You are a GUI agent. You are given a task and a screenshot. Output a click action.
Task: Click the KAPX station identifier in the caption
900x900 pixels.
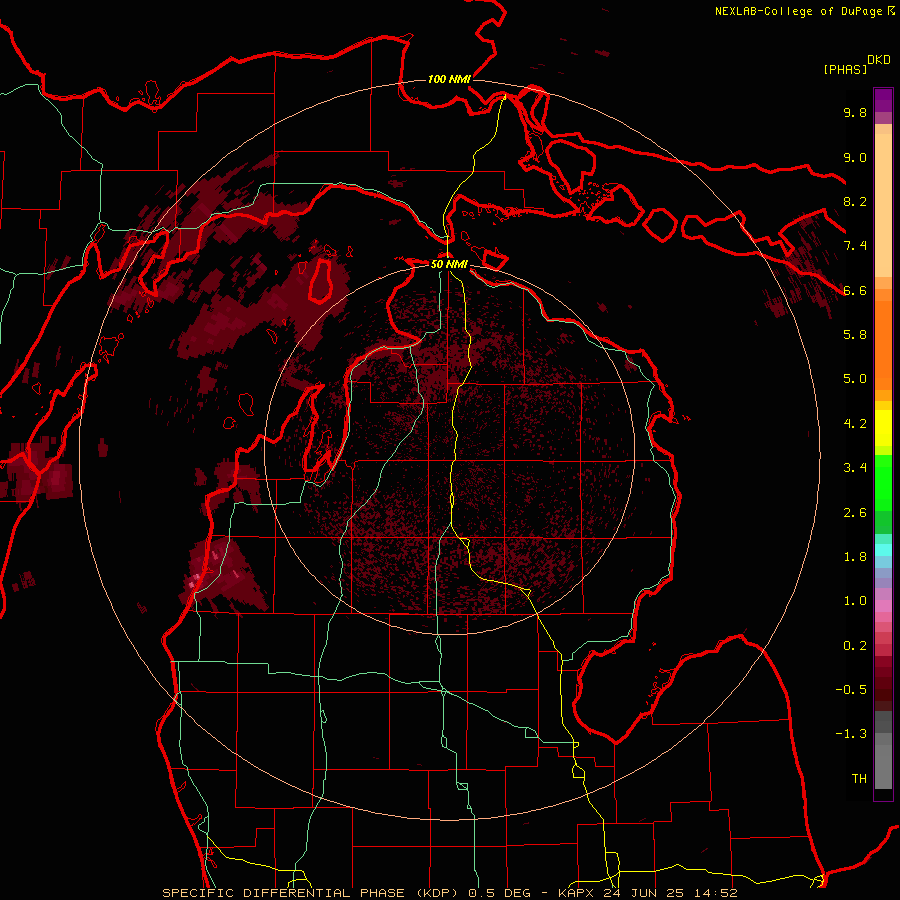pyautogui.click(x=577, y=893)
